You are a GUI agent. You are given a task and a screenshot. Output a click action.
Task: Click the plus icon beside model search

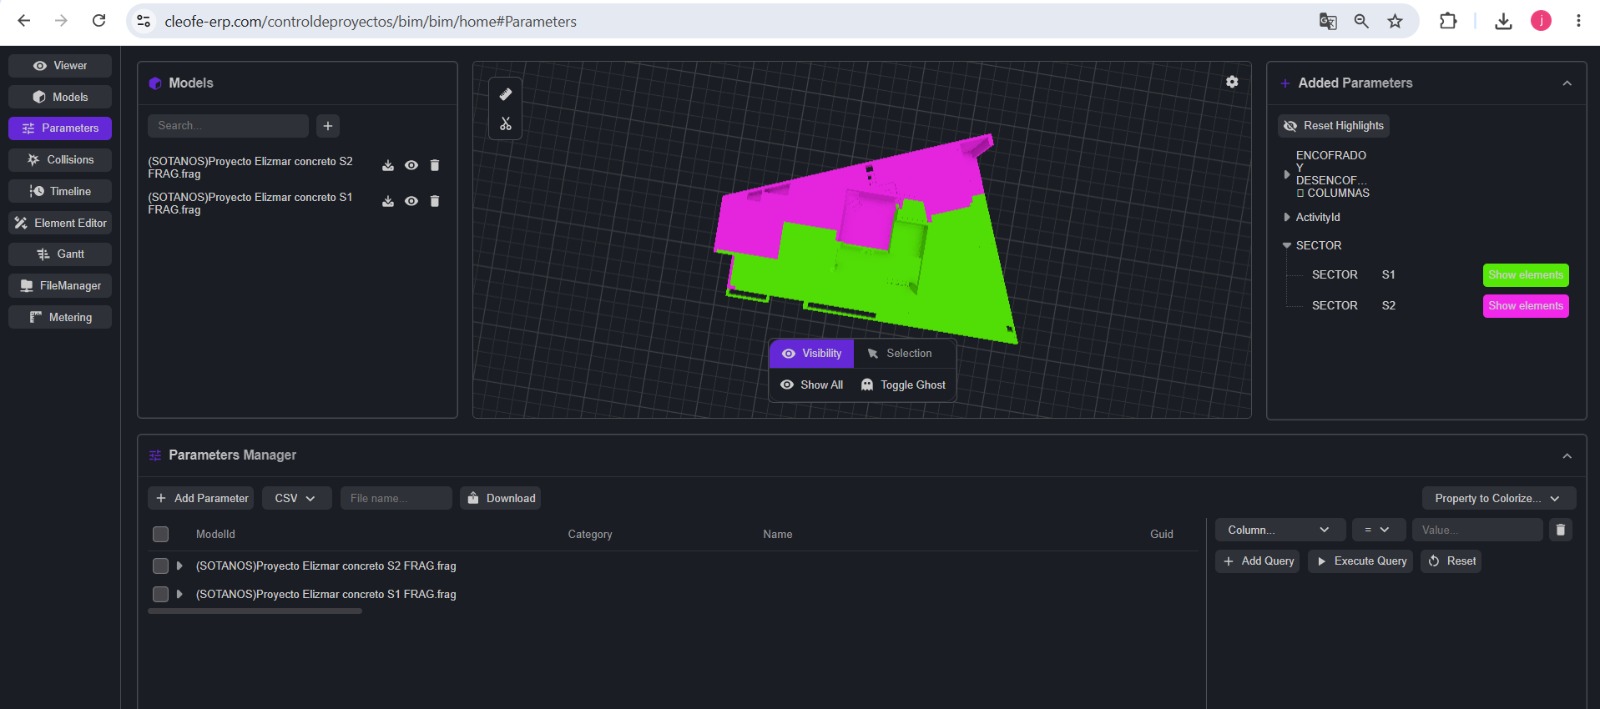(328, 126)
